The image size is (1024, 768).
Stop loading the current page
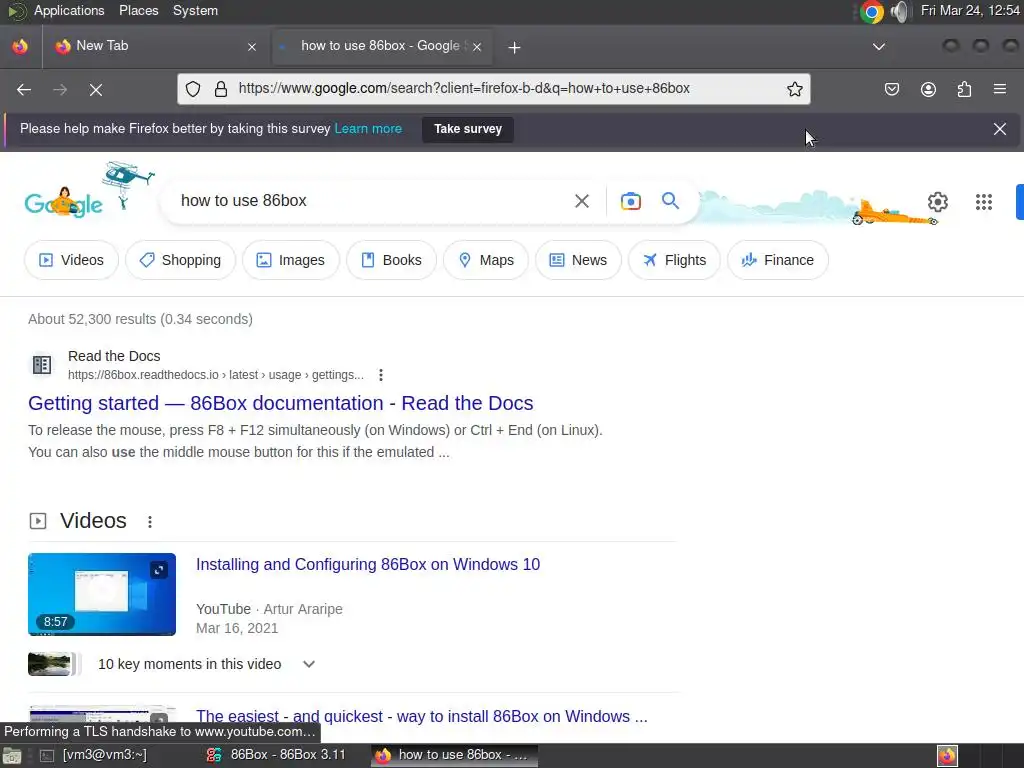pyautogui.click(x=95, y=89)
